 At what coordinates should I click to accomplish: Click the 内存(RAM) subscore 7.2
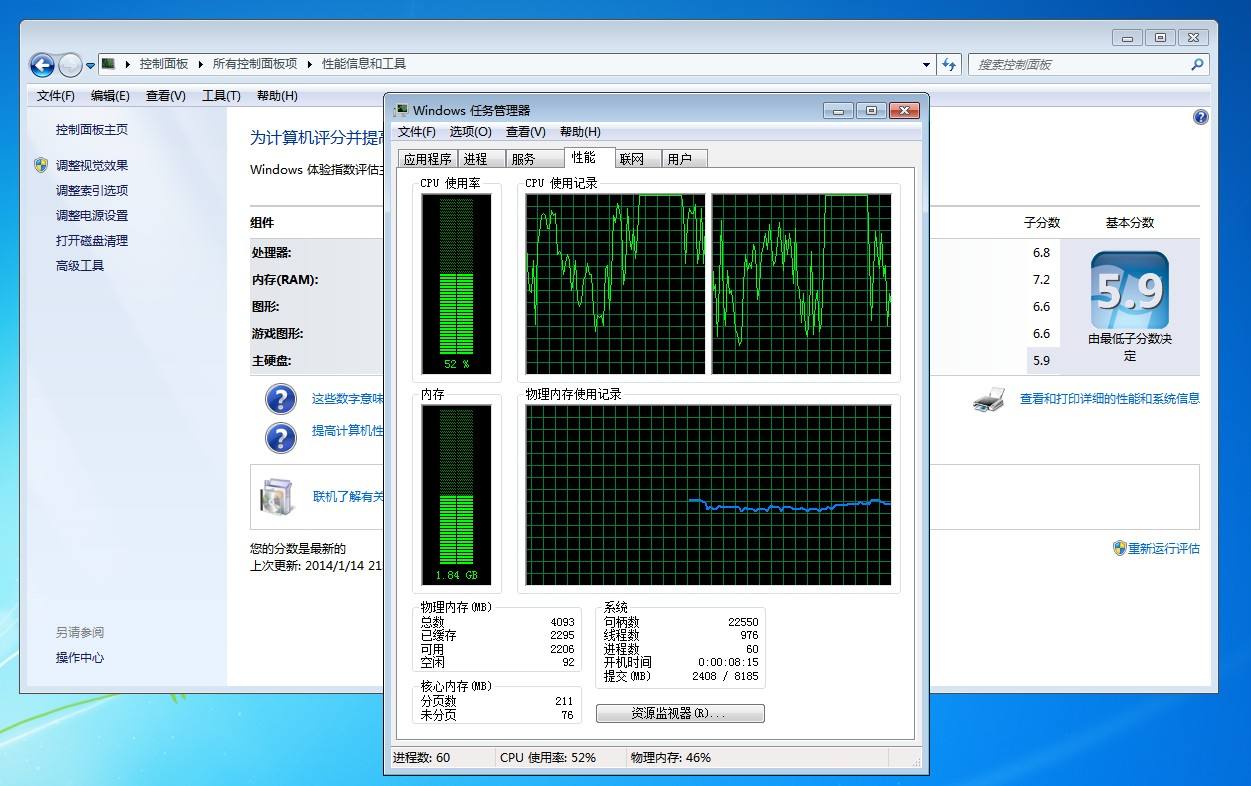coord(1041,280)
